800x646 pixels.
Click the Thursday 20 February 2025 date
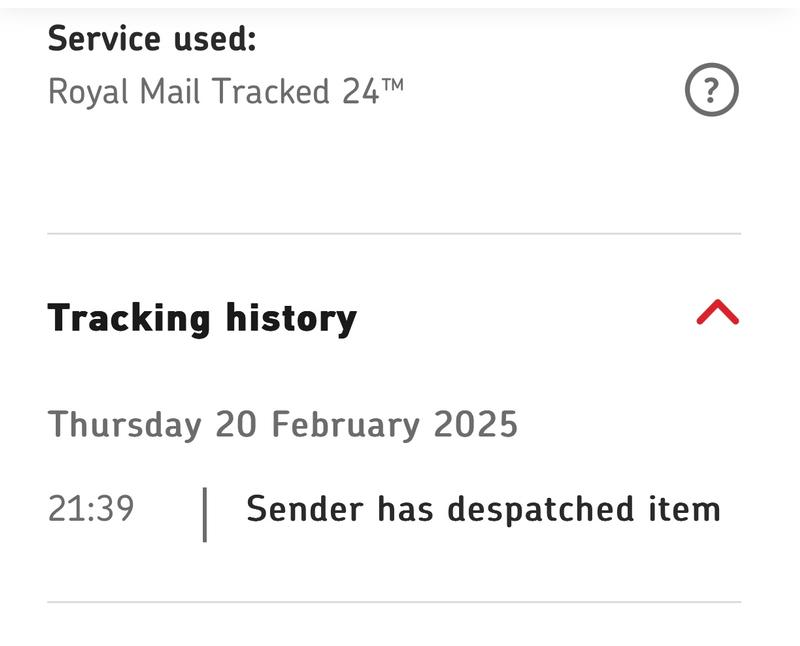pos(283,425)
